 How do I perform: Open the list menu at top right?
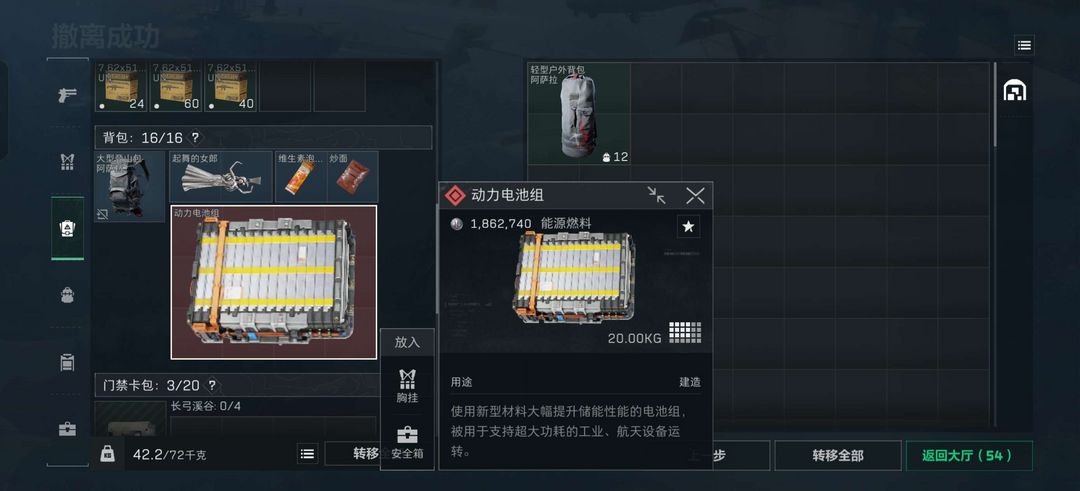tap(1024, 45)
